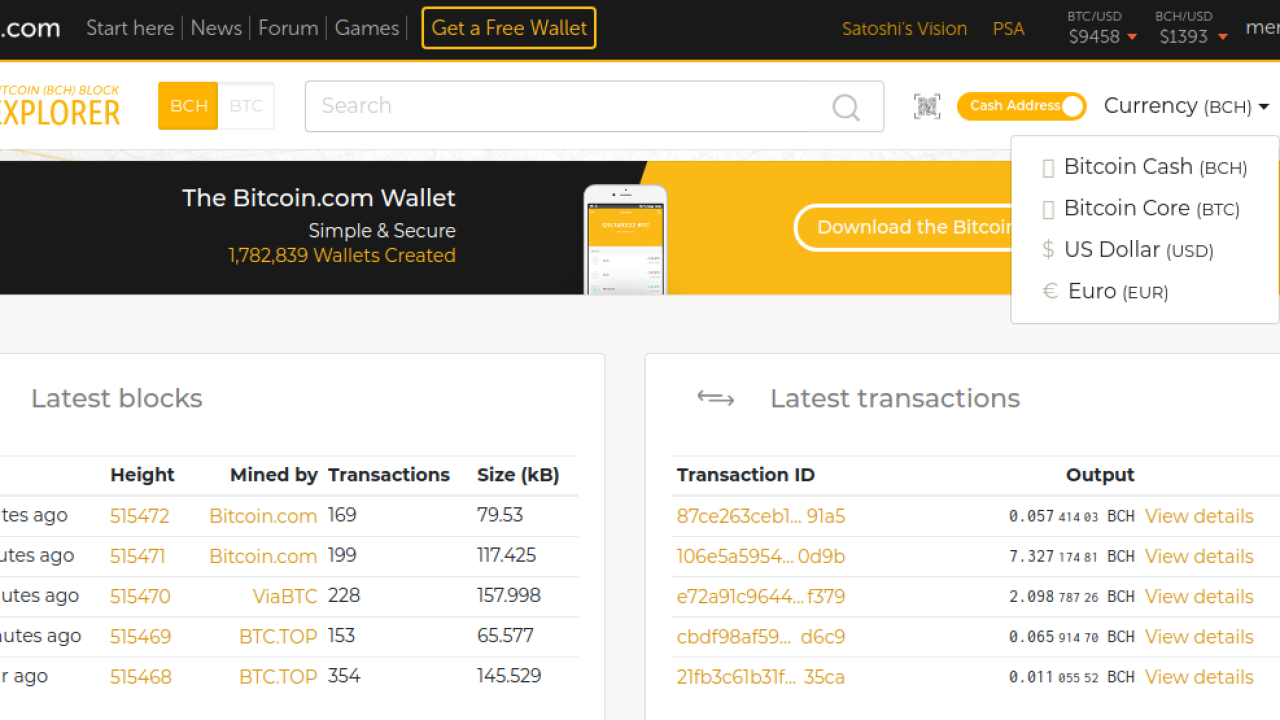Click the dollar sign icon for US Dollar
This screenshot has width=1280, height=720.
(1048, 250)
